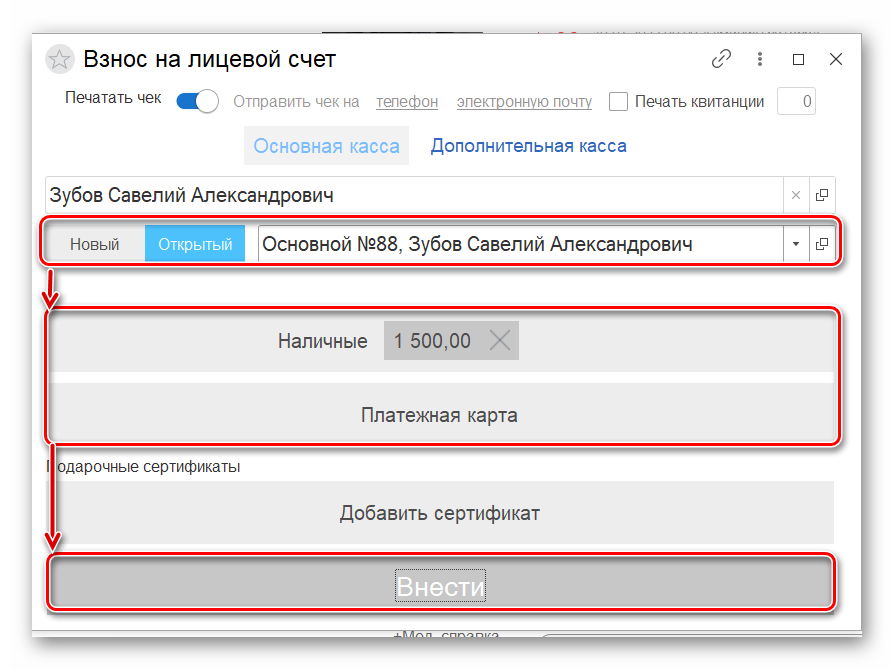The height and width of the screenshot is (669, 894).
Task: Maximize the deposit dialog window
Action: pyautogui.click(x=798, y=59)
